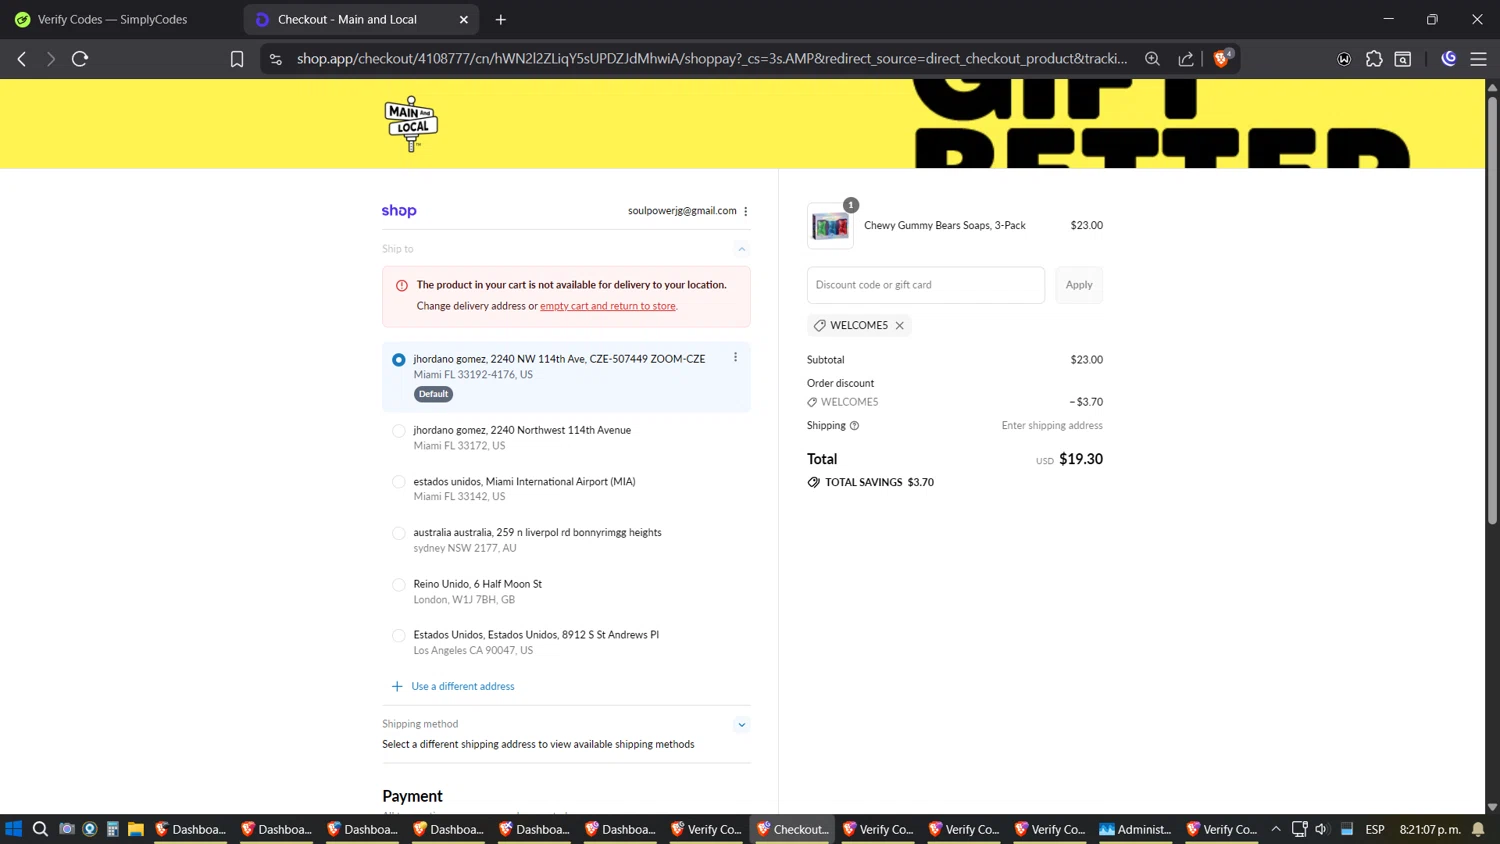Click the WELCOME5 discount tag

858,325
